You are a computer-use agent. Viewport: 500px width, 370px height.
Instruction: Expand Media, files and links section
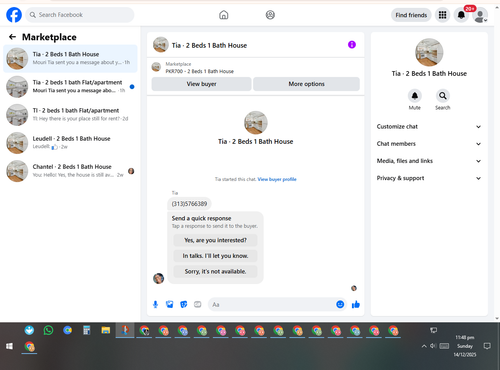(429, 161)
